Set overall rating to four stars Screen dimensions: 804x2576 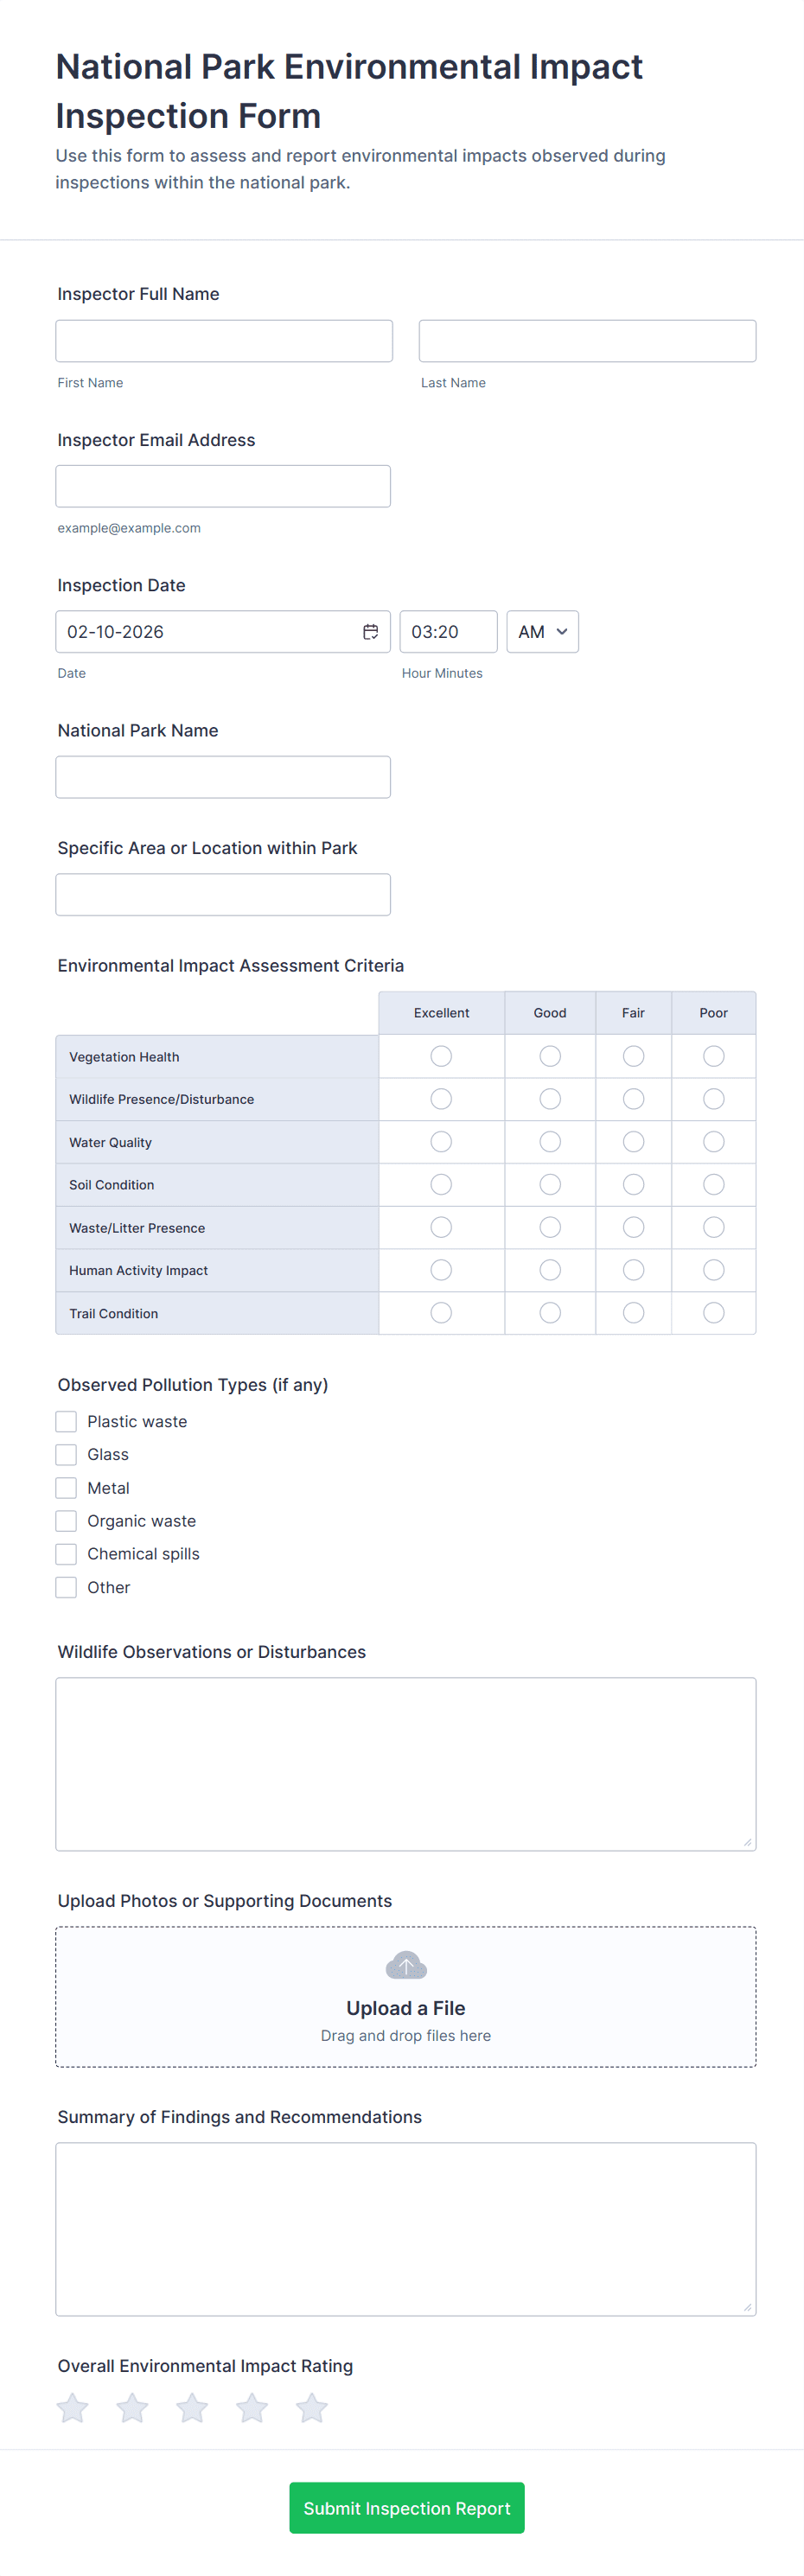pyautogui.click(x=252, y=2408)
